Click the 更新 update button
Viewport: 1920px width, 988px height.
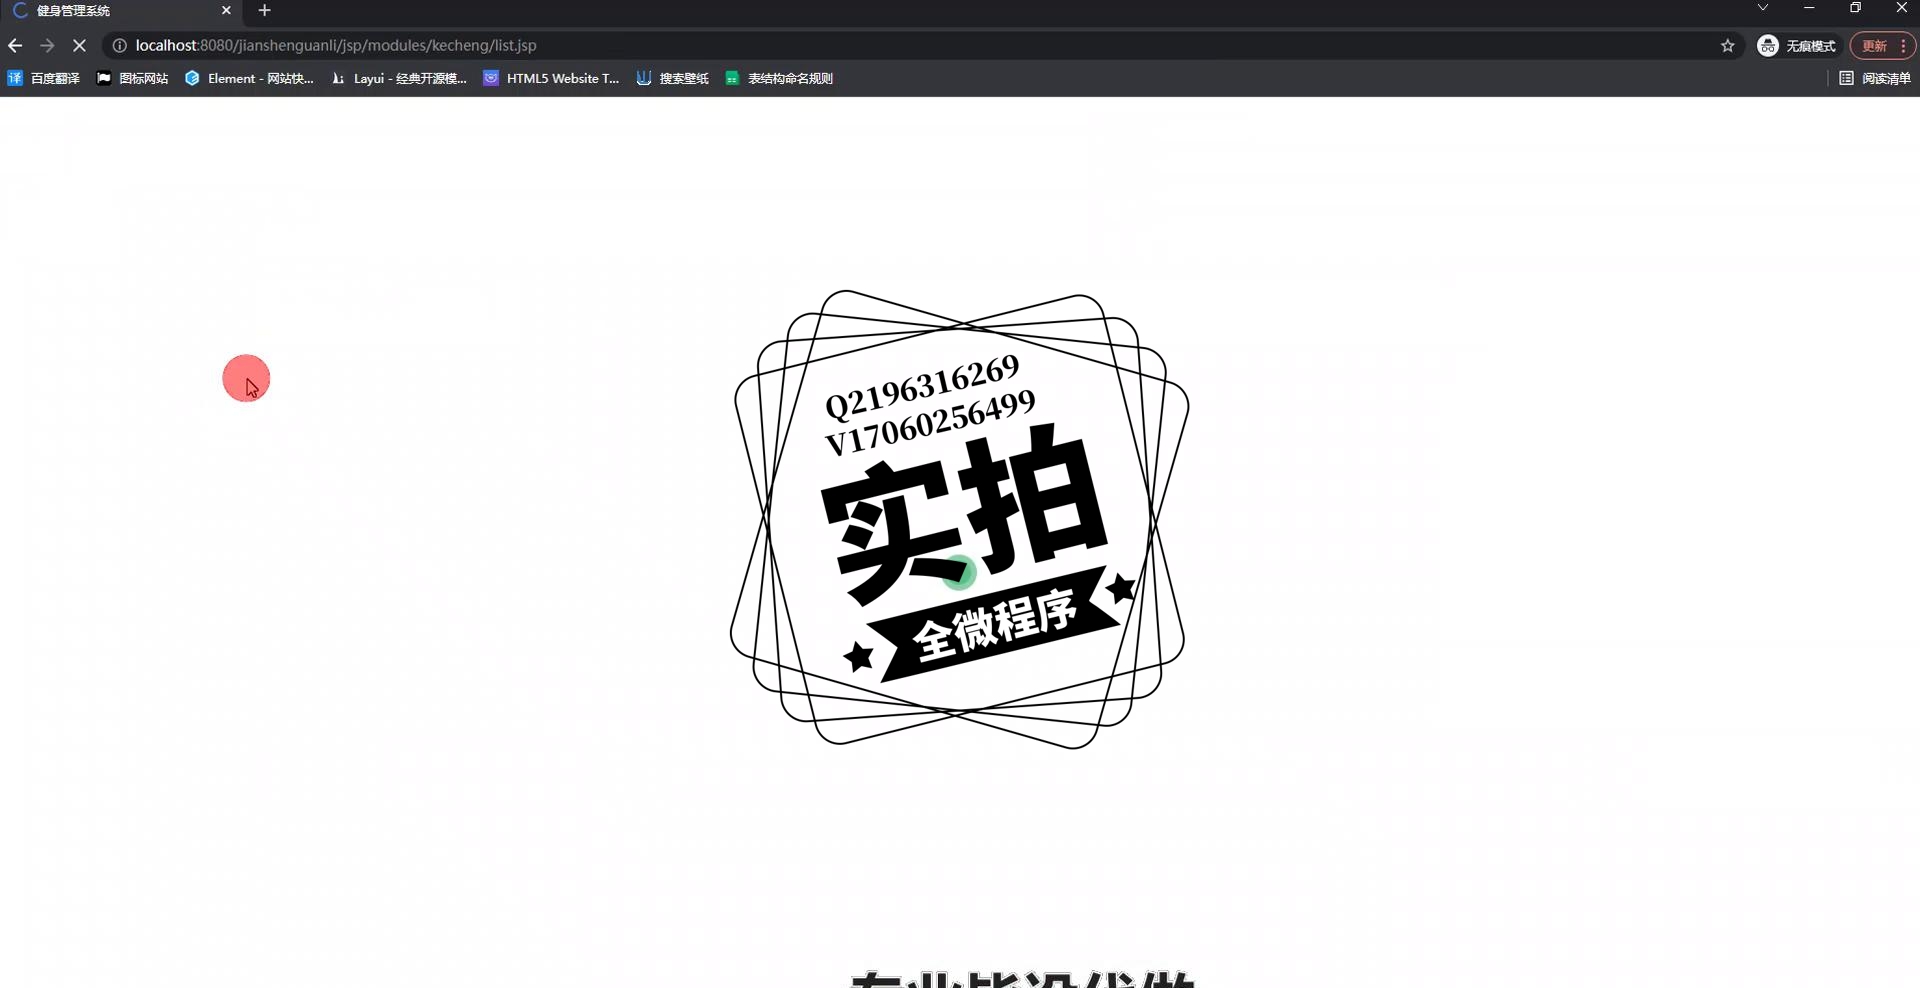coord(1874,46)
